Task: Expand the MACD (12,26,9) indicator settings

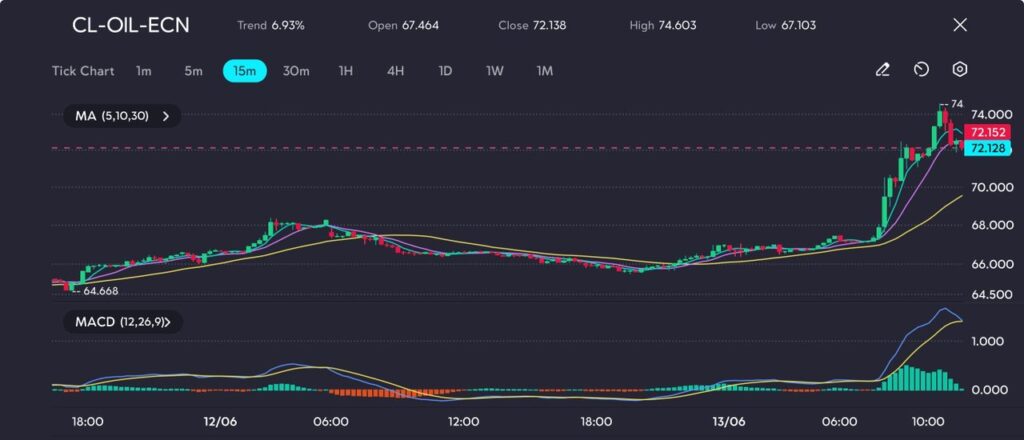Action: tap(122, 322)
